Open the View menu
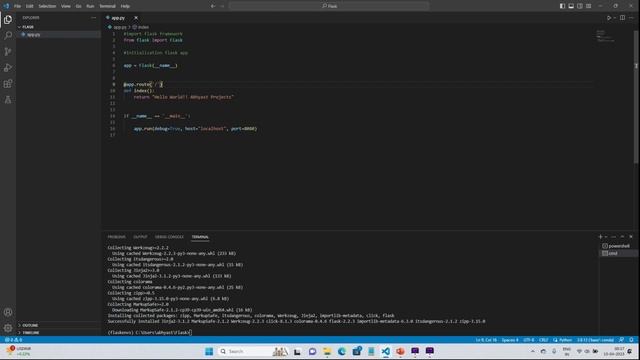640x360 pixels. 66,6
